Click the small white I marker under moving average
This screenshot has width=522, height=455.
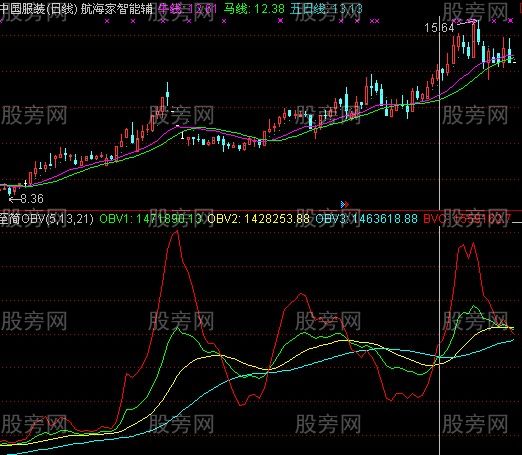(182, 135)
